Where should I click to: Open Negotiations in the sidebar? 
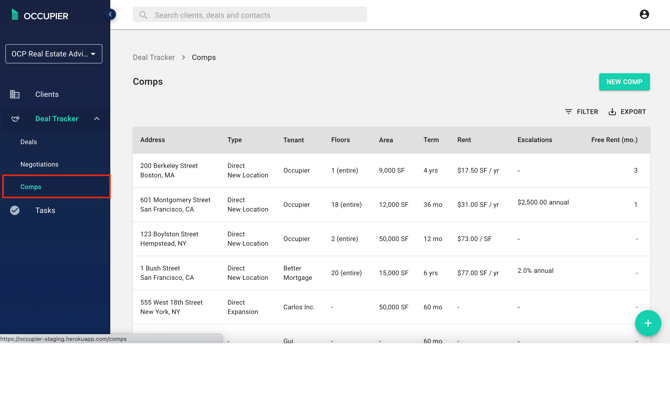[39, 164]
